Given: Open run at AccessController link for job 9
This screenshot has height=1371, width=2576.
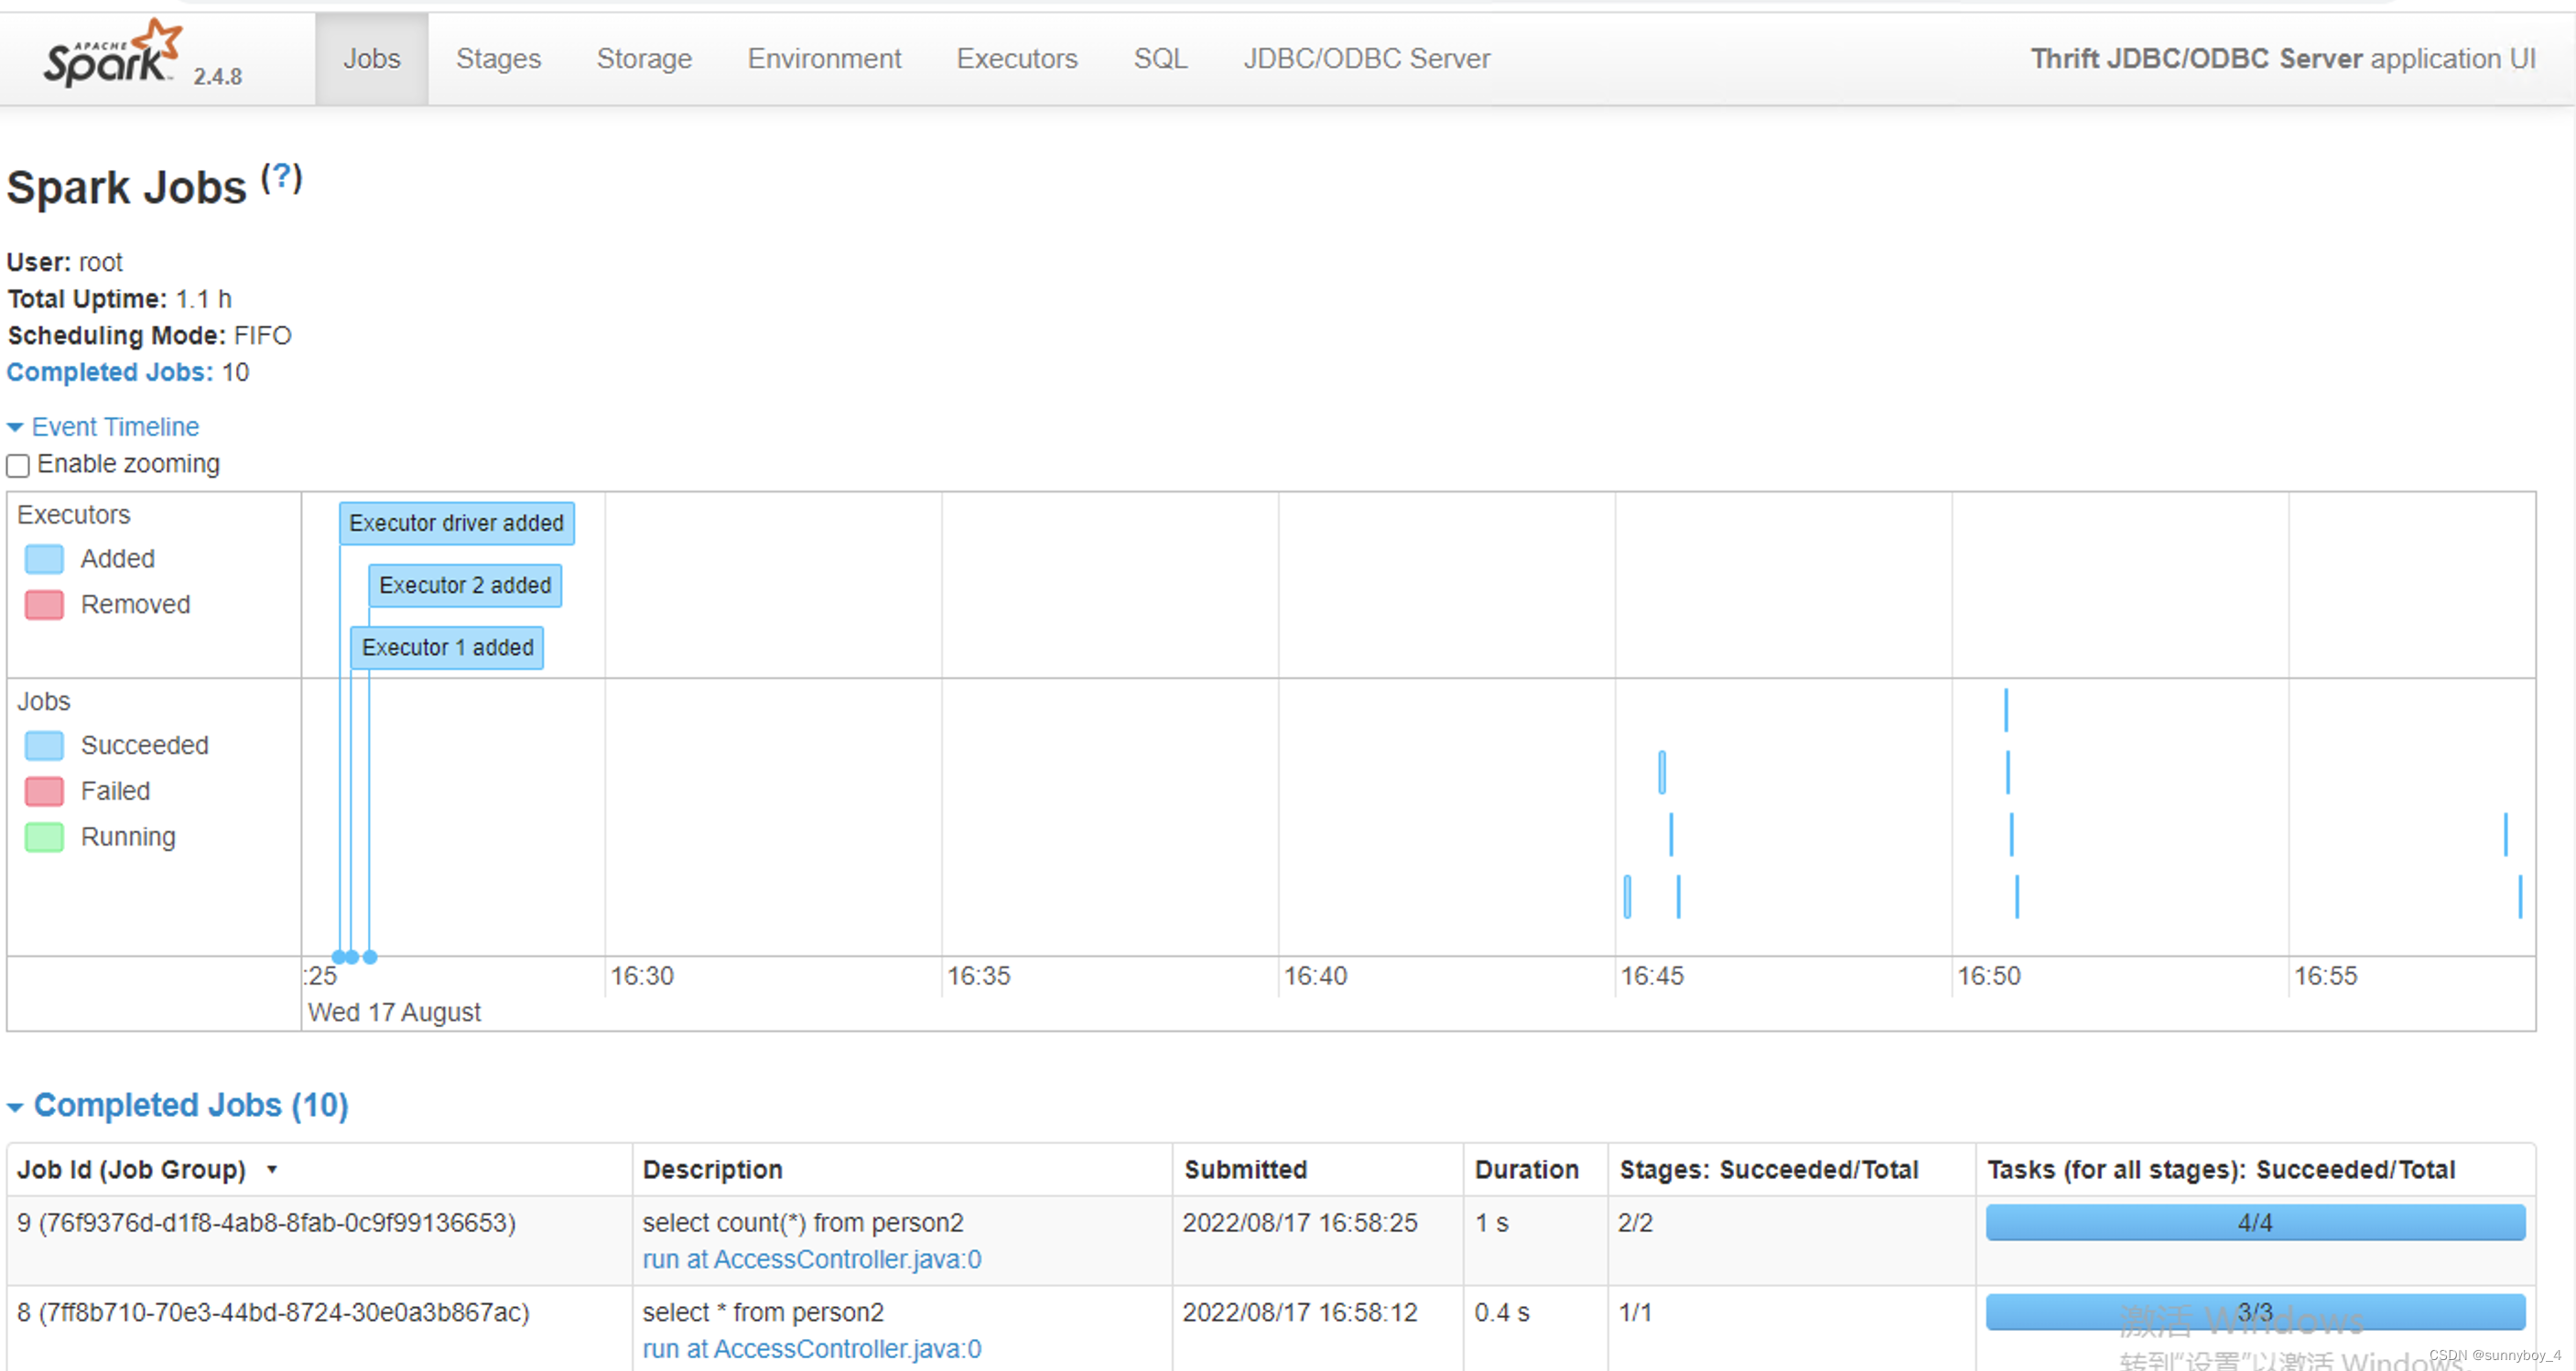Looking at the screenshot, I should pyautogui.click(x=811, y=1260).
